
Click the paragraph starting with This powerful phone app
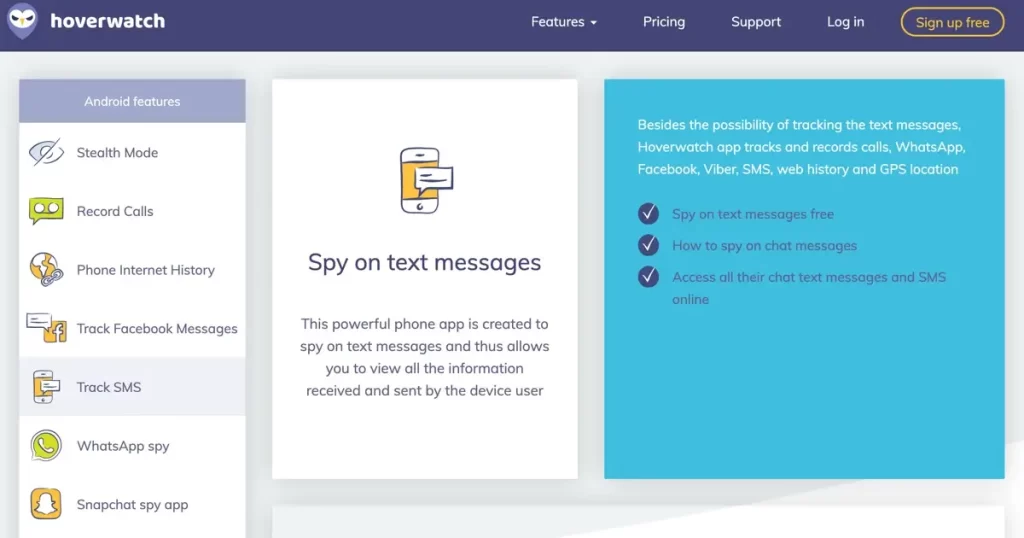click(x=424, y=357)
